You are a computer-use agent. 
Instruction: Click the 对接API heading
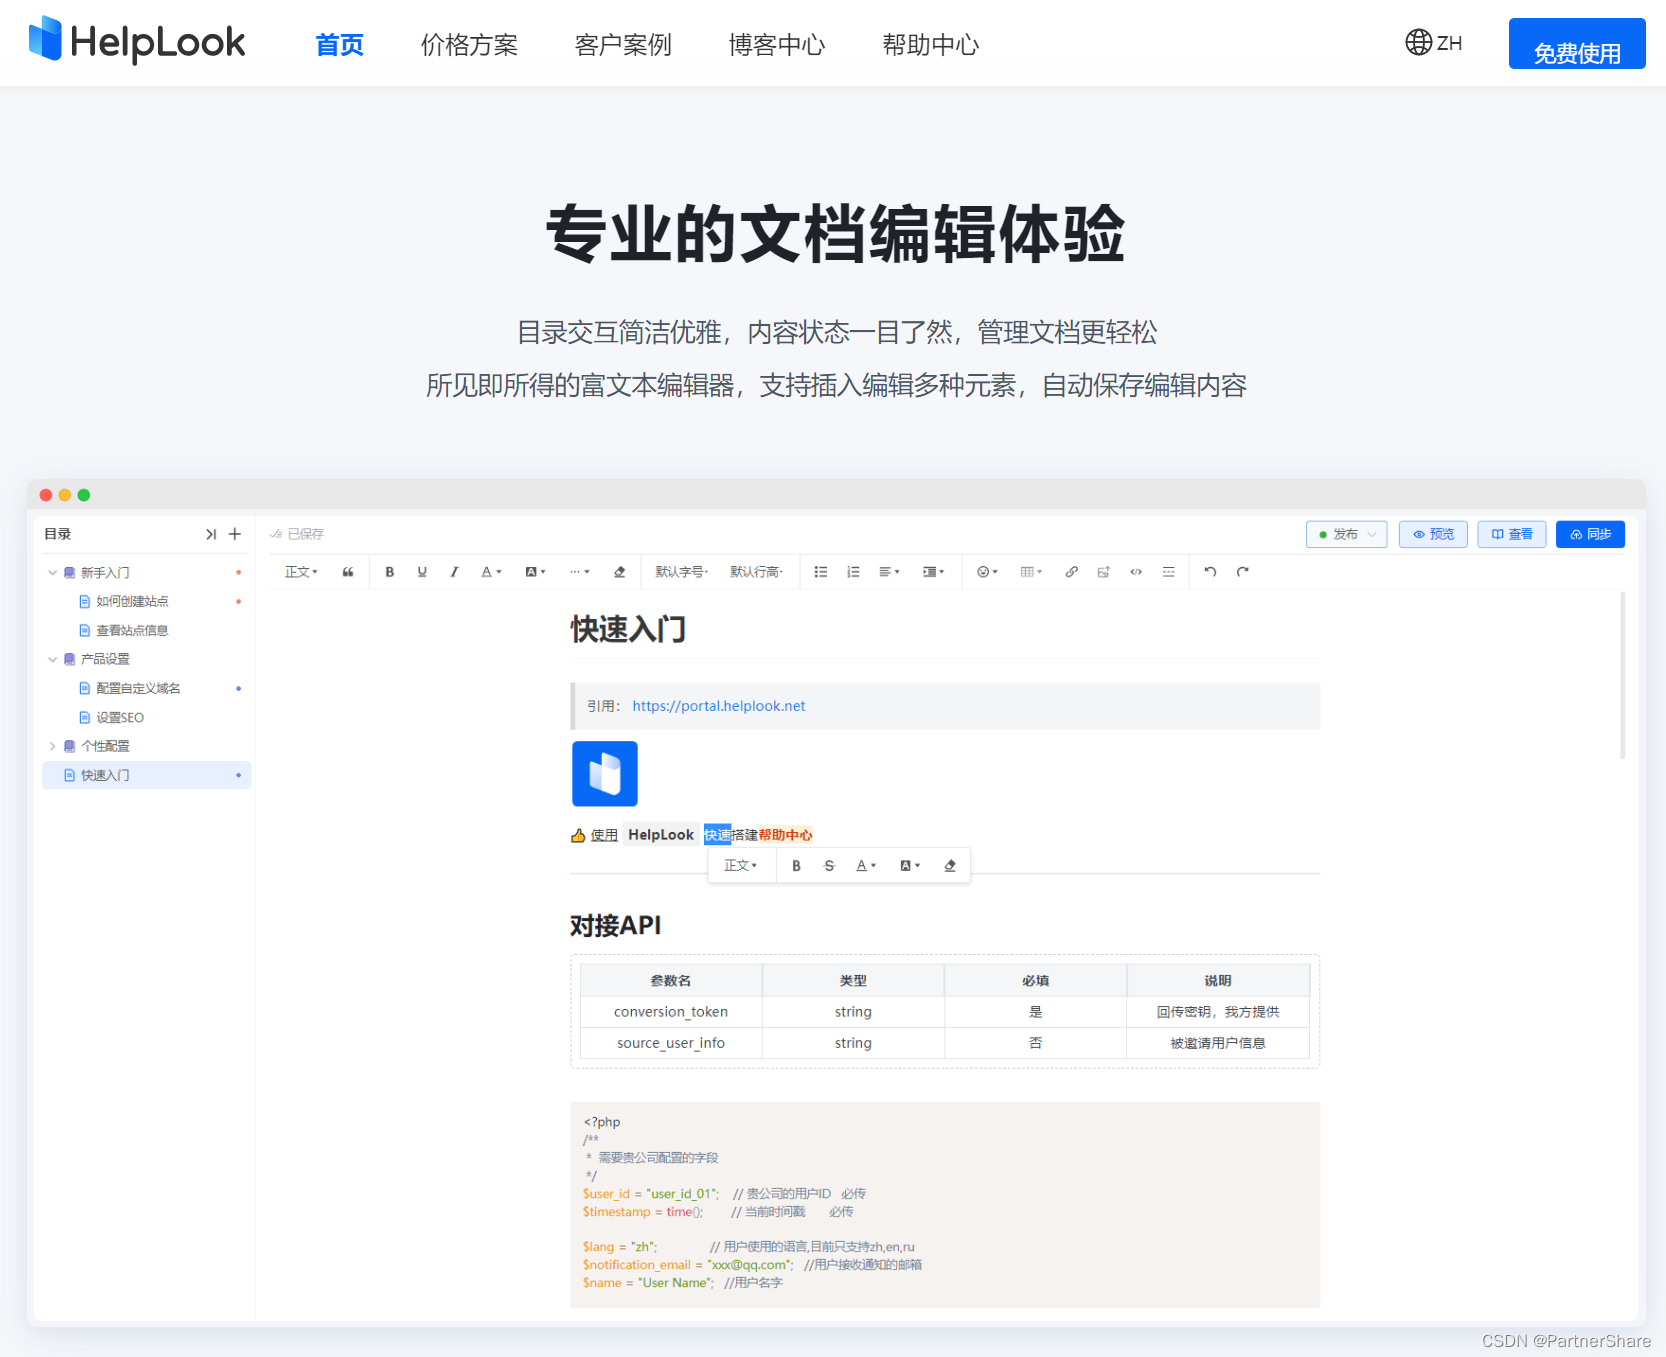tap(616, 925)
